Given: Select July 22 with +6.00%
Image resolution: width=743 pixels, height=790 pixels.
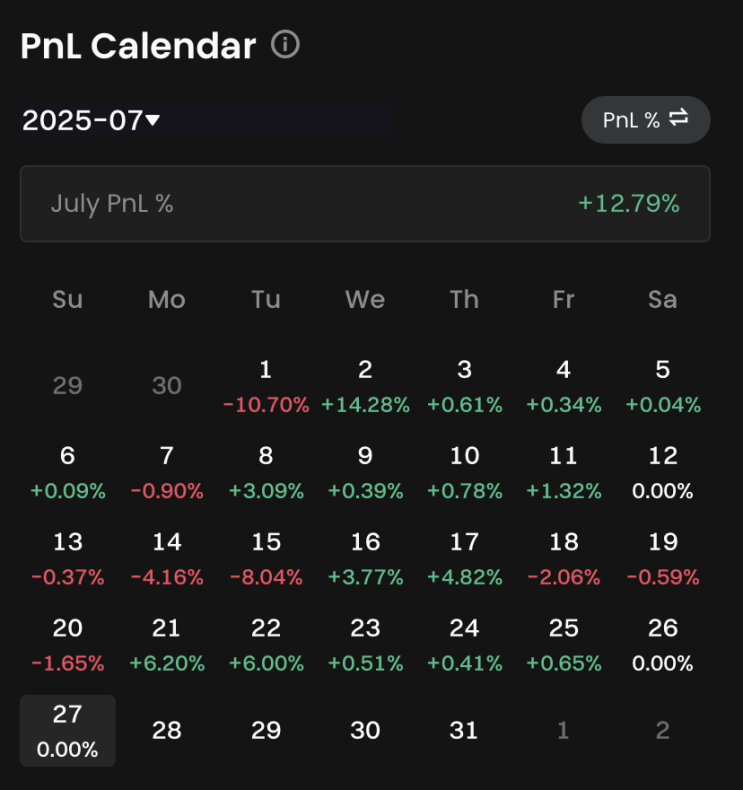Looking at the screenshot, I should [x=265, y=644].
